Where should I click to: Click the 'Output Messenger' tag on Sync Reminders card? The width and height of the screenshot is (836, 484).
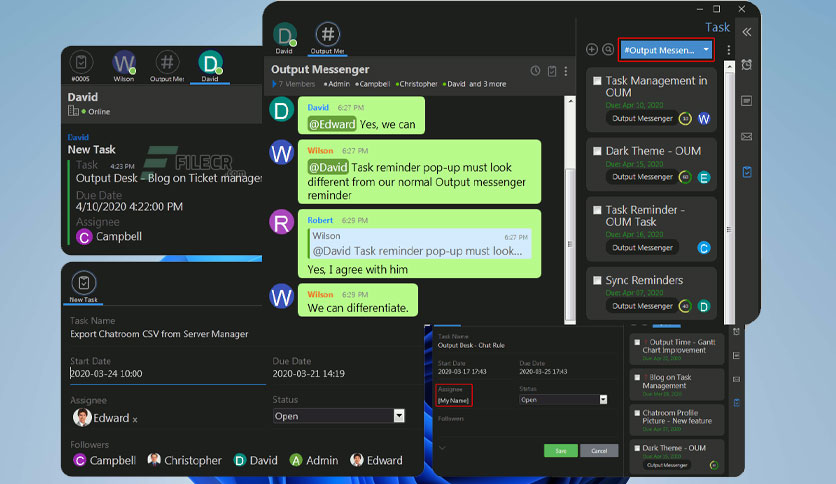pyautogui.click(x=642, y=306)
